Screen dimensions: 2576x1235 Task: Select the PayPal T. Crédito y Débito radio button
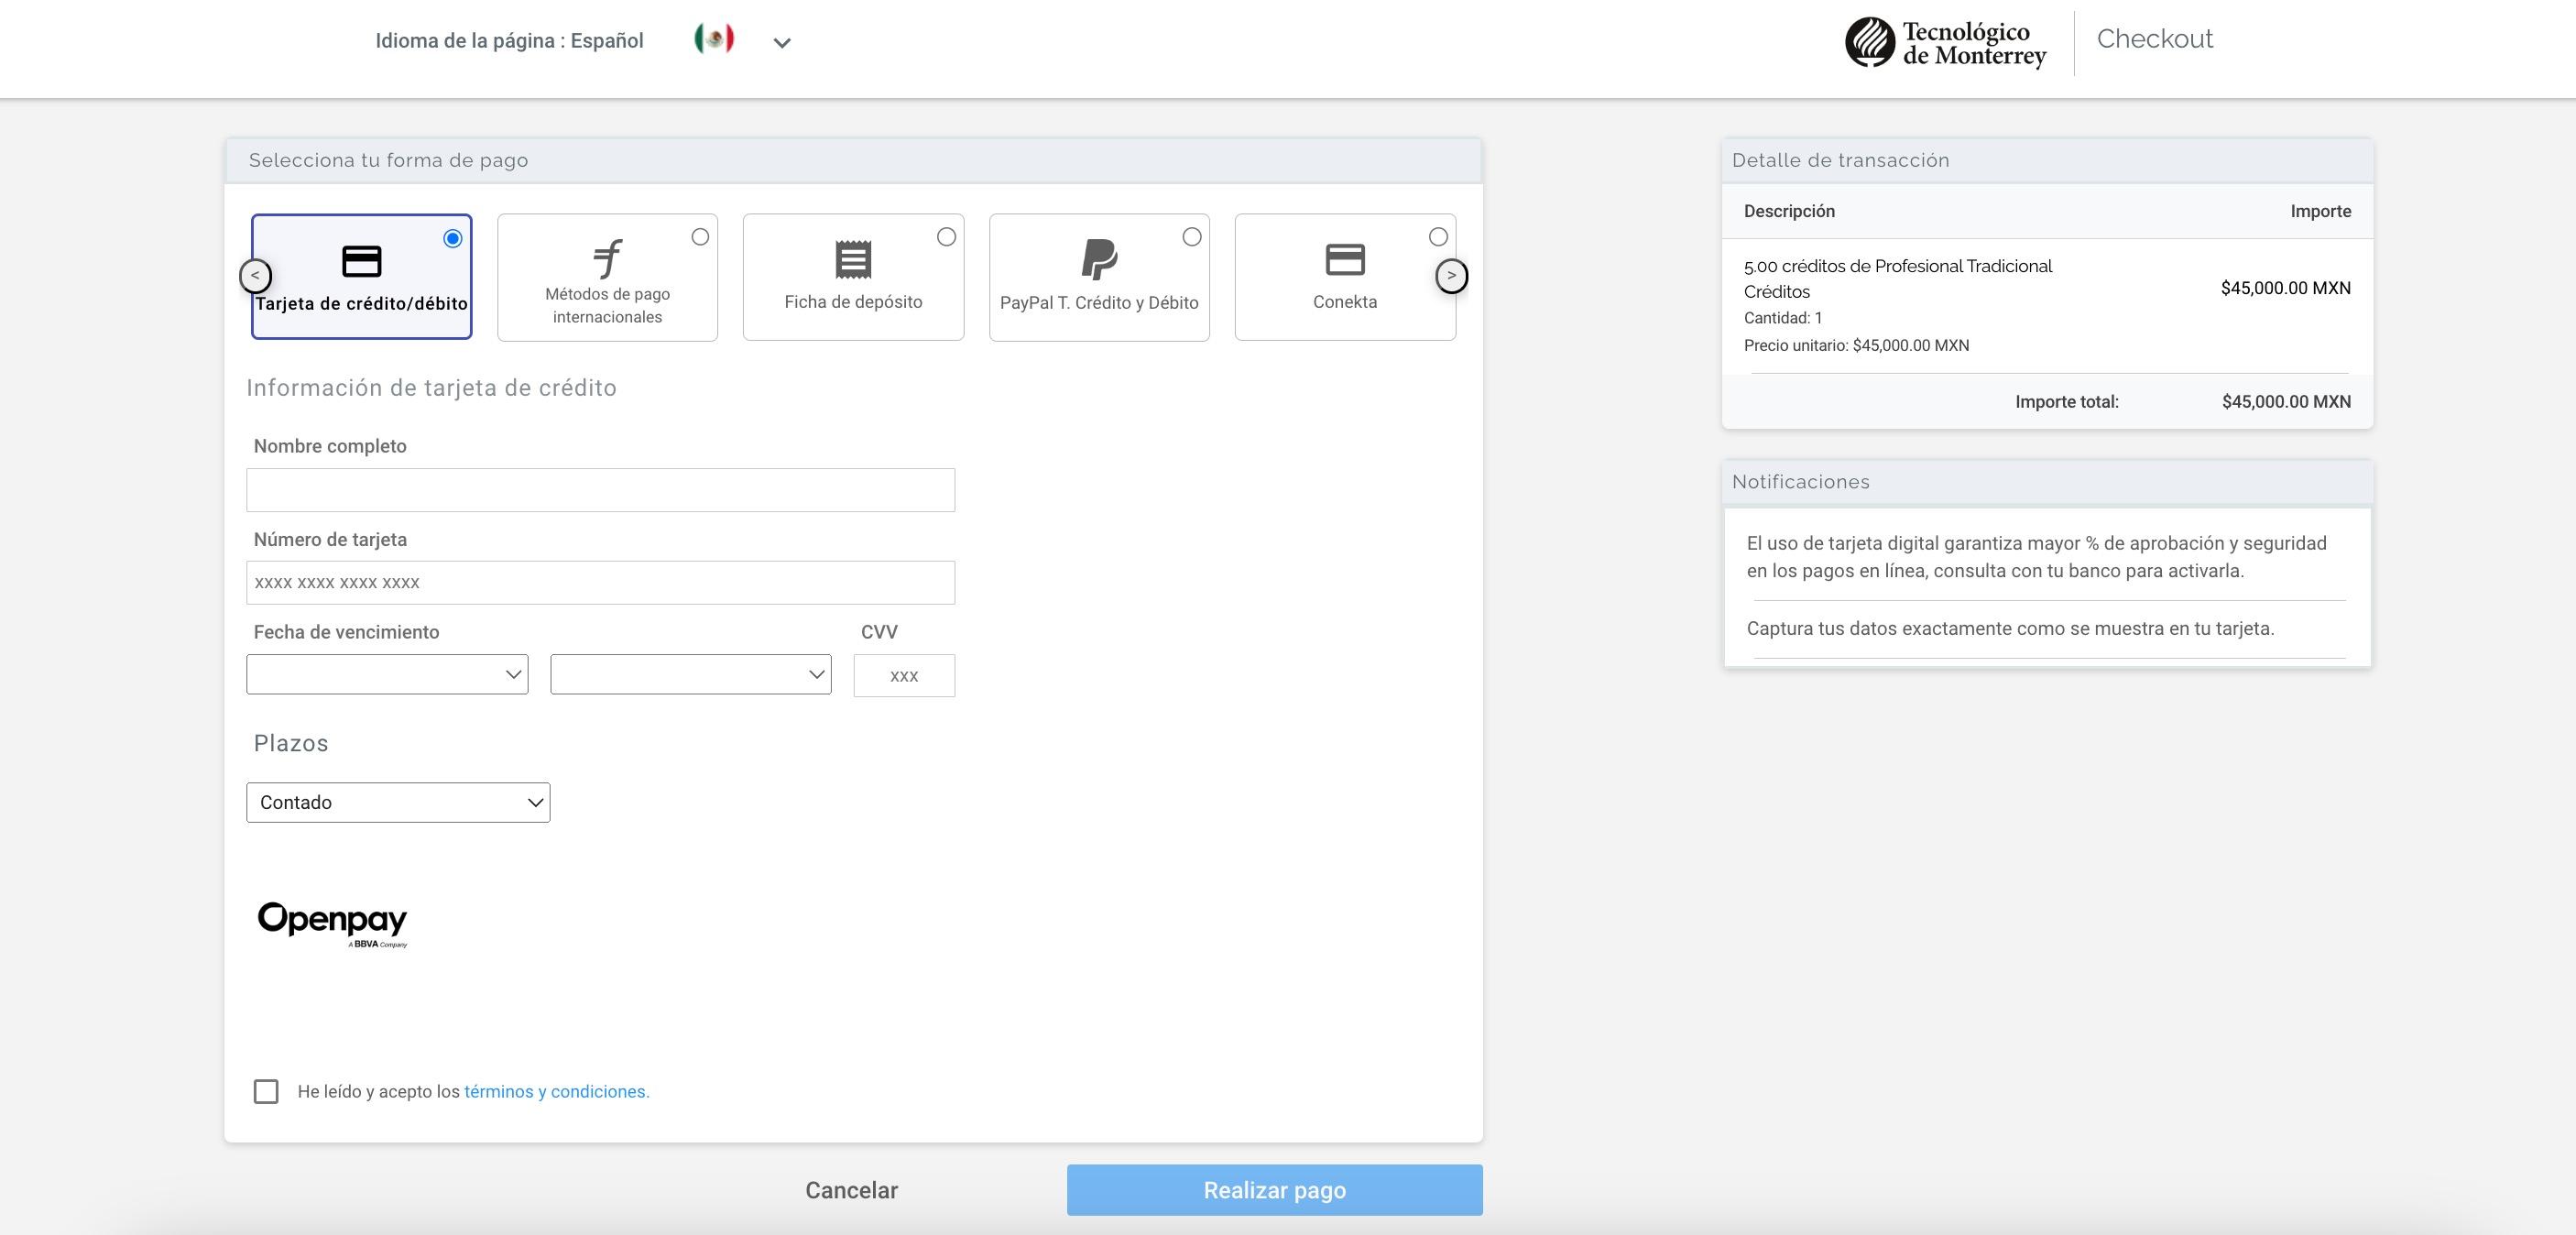[1191, 237]
